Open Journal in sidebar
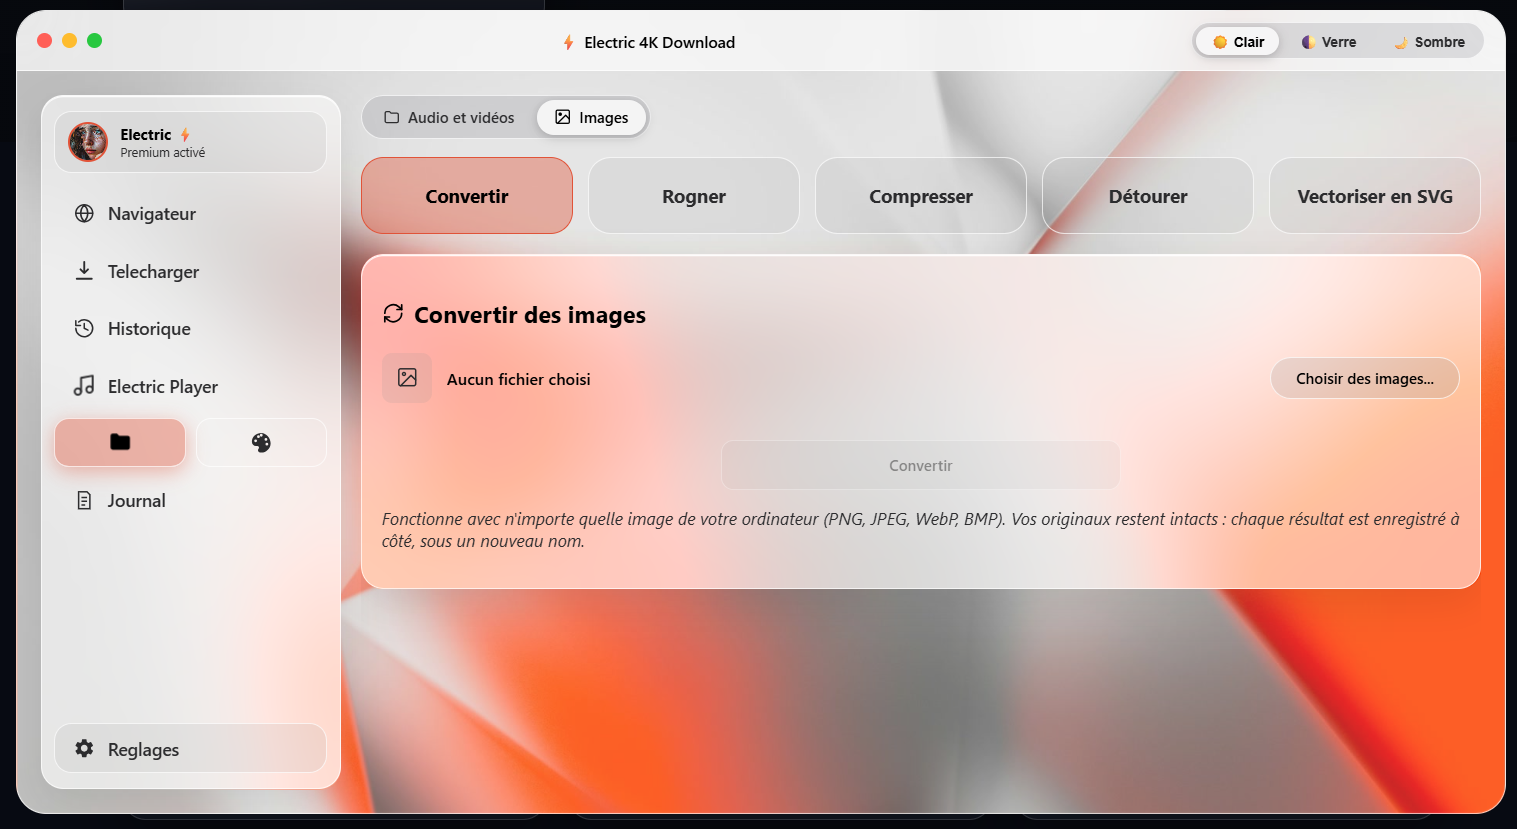This screenshot has width=1517, height=829. click(190, 500)
